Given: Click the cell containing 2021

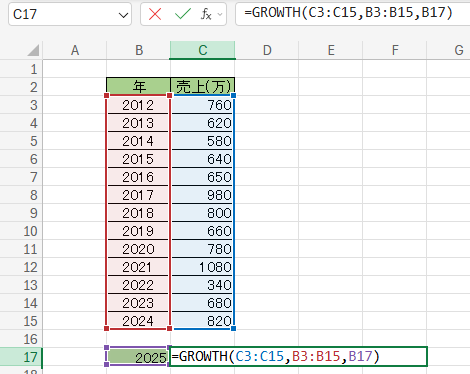Looking at the screenshot, I should [138, 267].
